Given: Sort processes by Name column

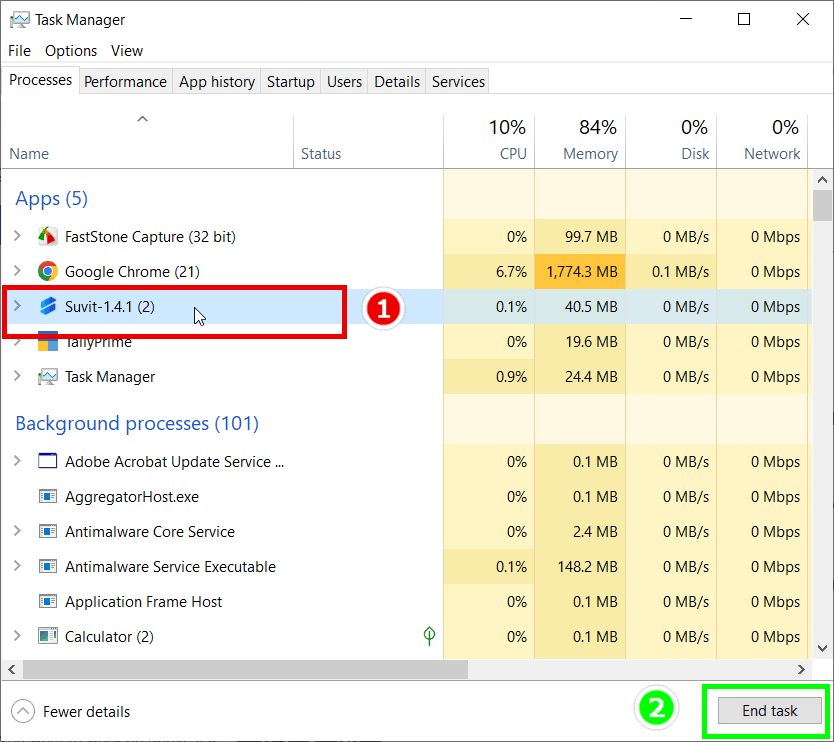Looking at the screenshot, I should pos(147,141).
